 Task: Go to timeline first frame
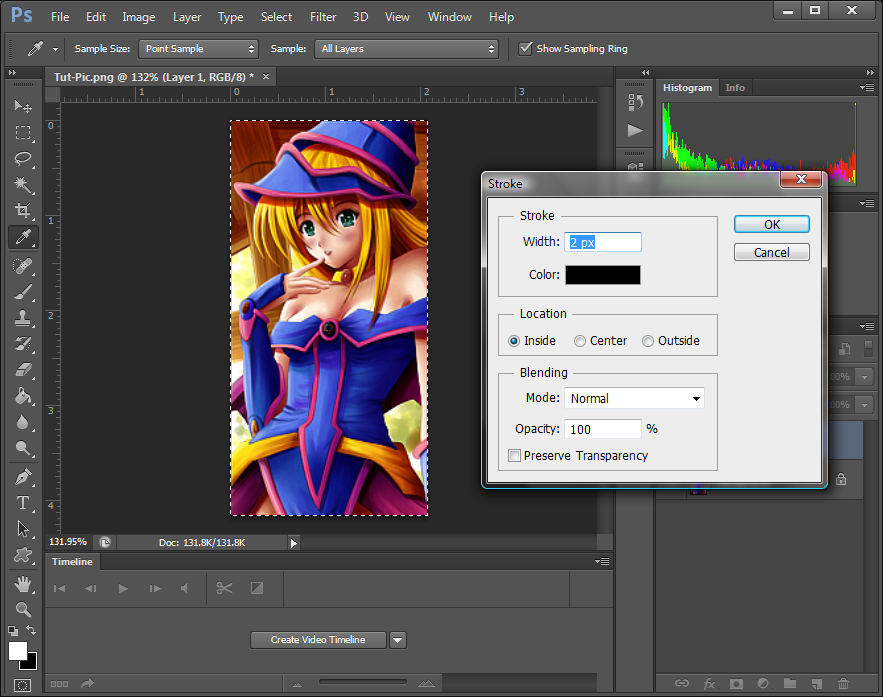[x=59, y=588]
